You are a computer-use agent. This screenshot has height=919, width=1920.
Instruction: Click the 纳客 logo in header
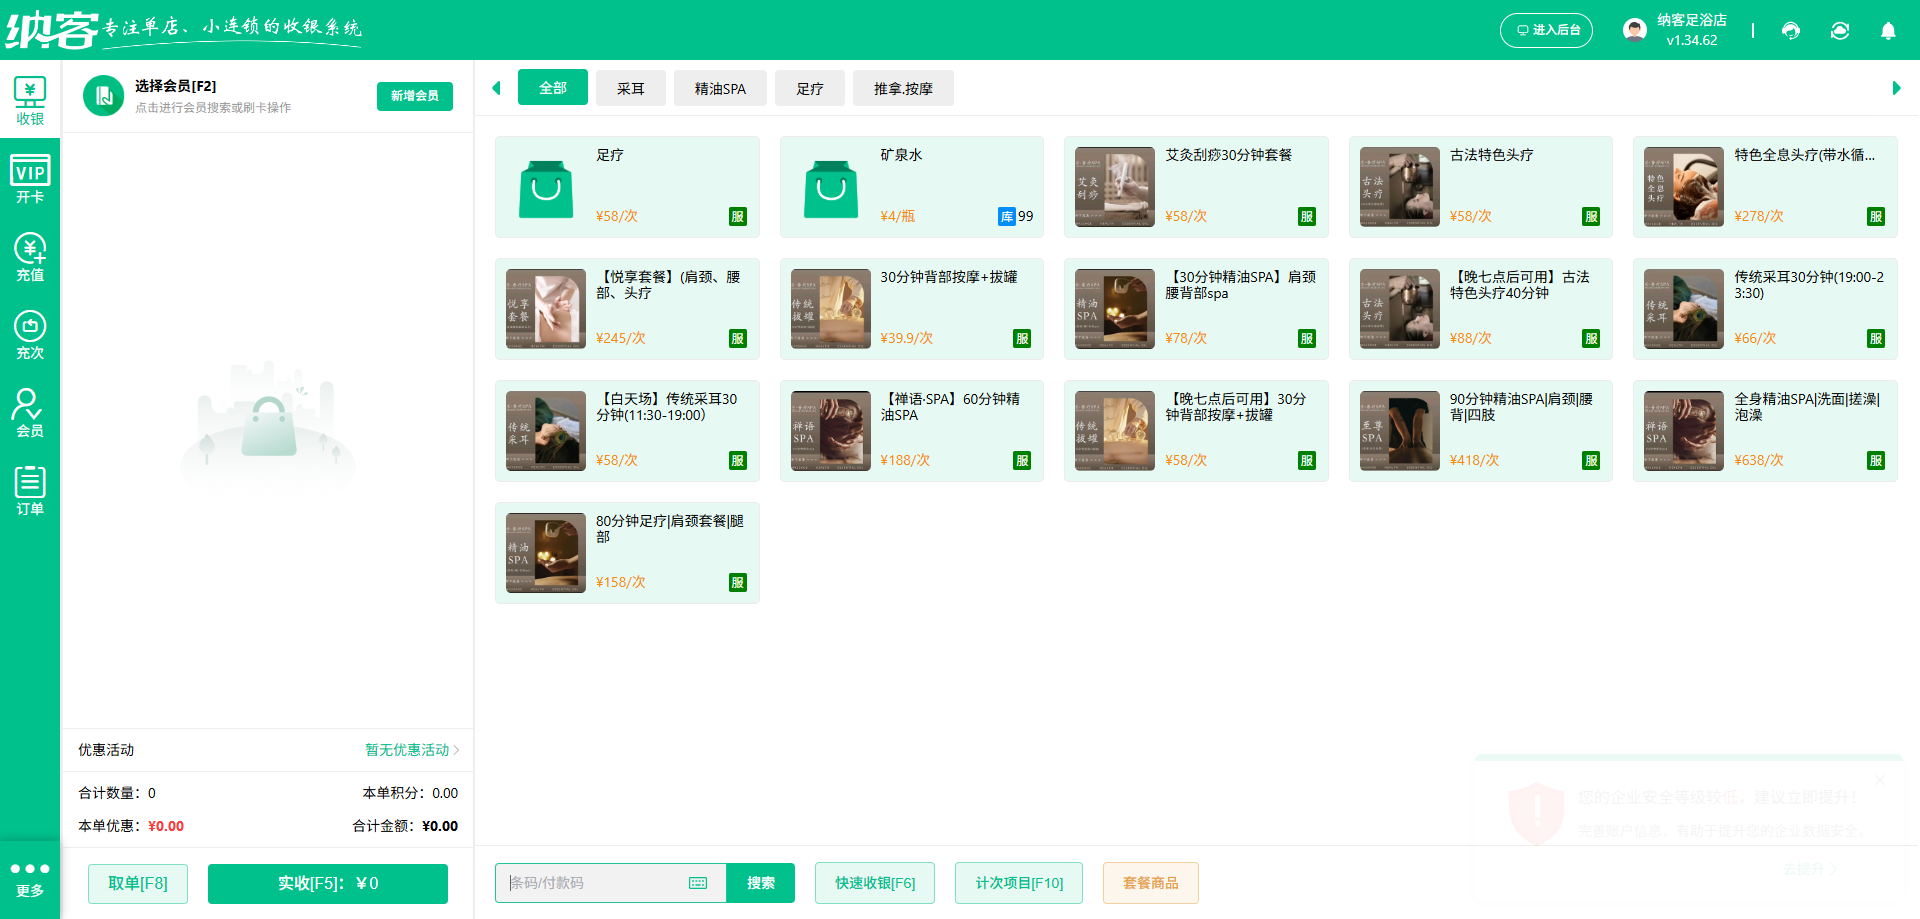[x=52, y=30]
